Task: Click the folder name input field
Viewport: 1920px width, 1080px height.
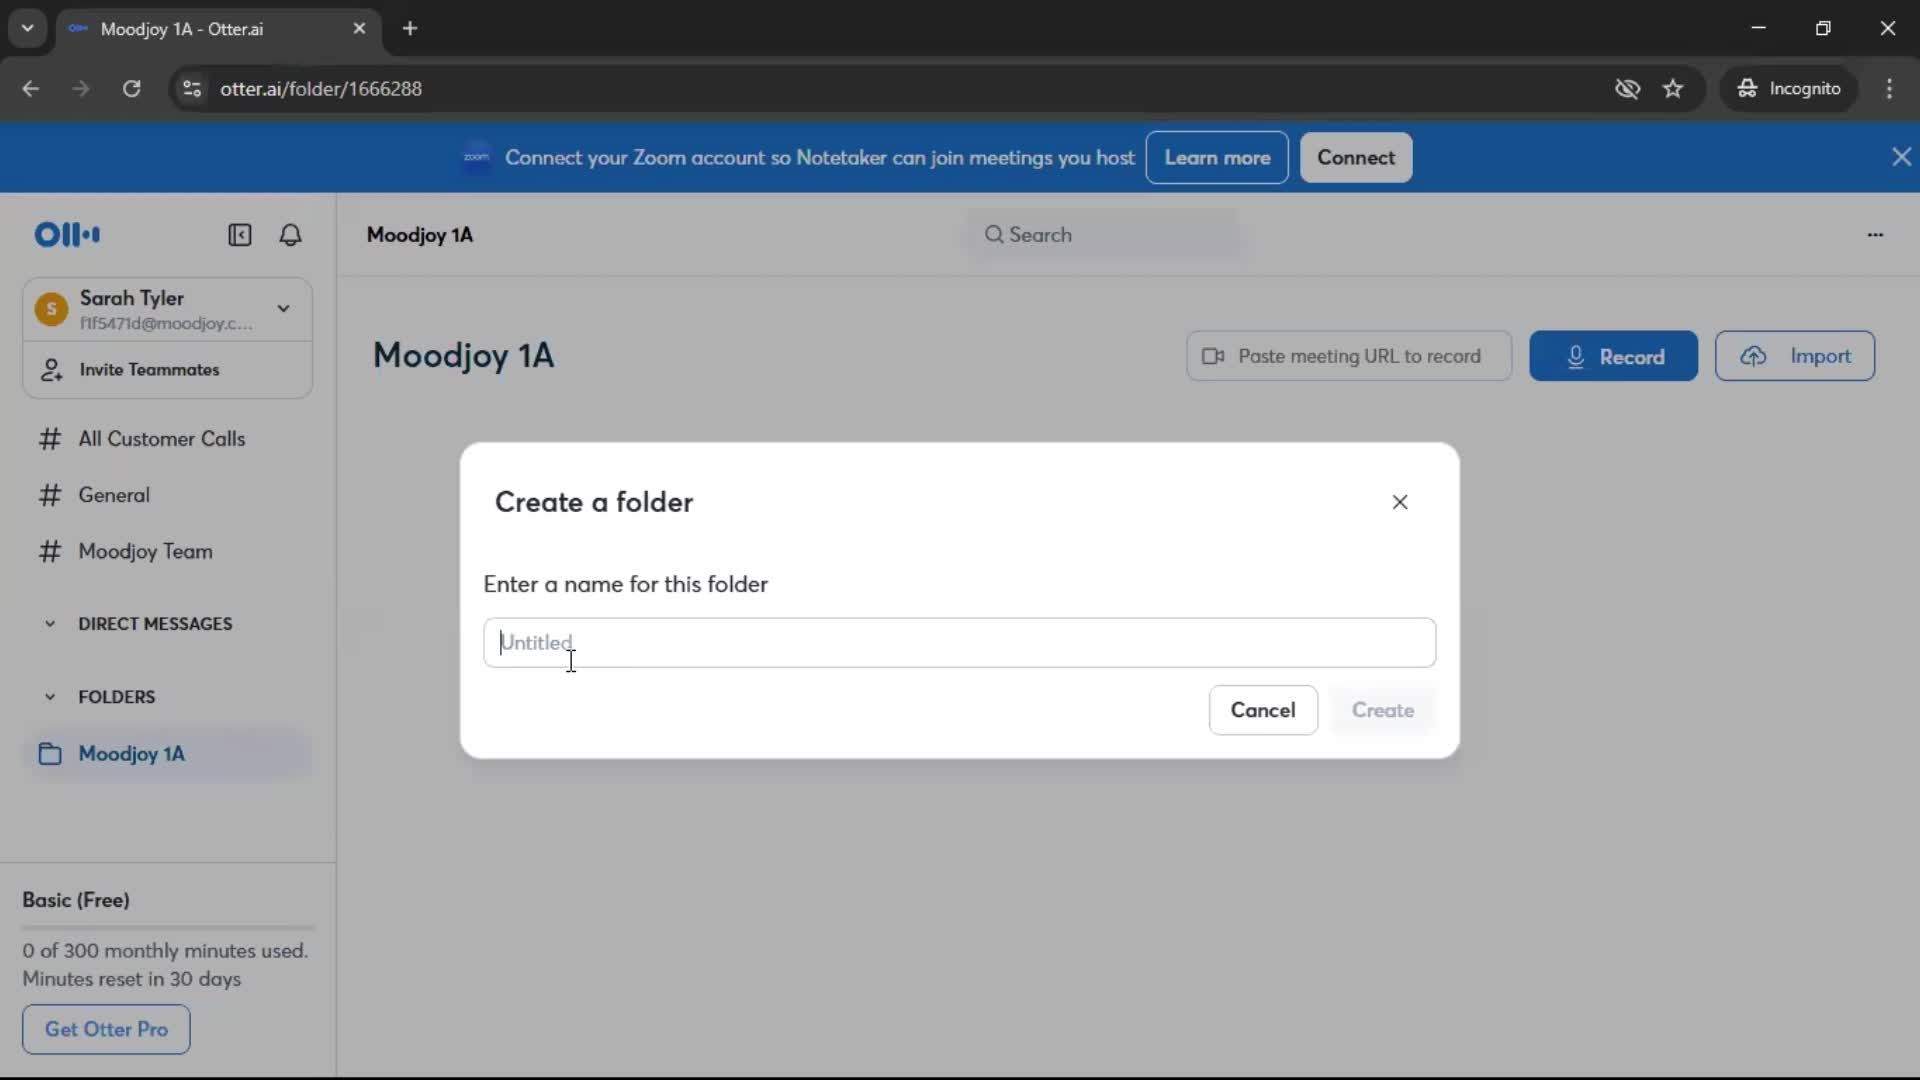Action: pyautogui.click(x=960, y=643)
